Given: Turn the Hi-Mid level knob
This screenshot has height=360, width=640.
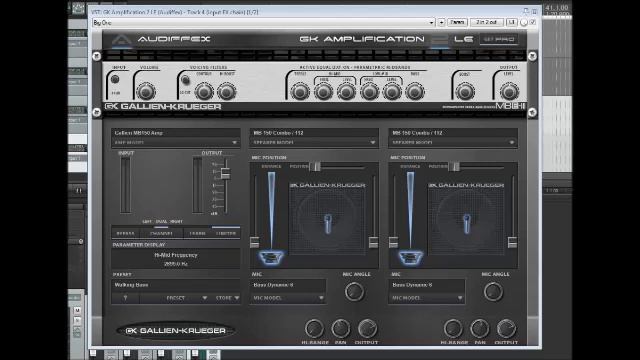Looking at the screenshot, I should point(346,92).
